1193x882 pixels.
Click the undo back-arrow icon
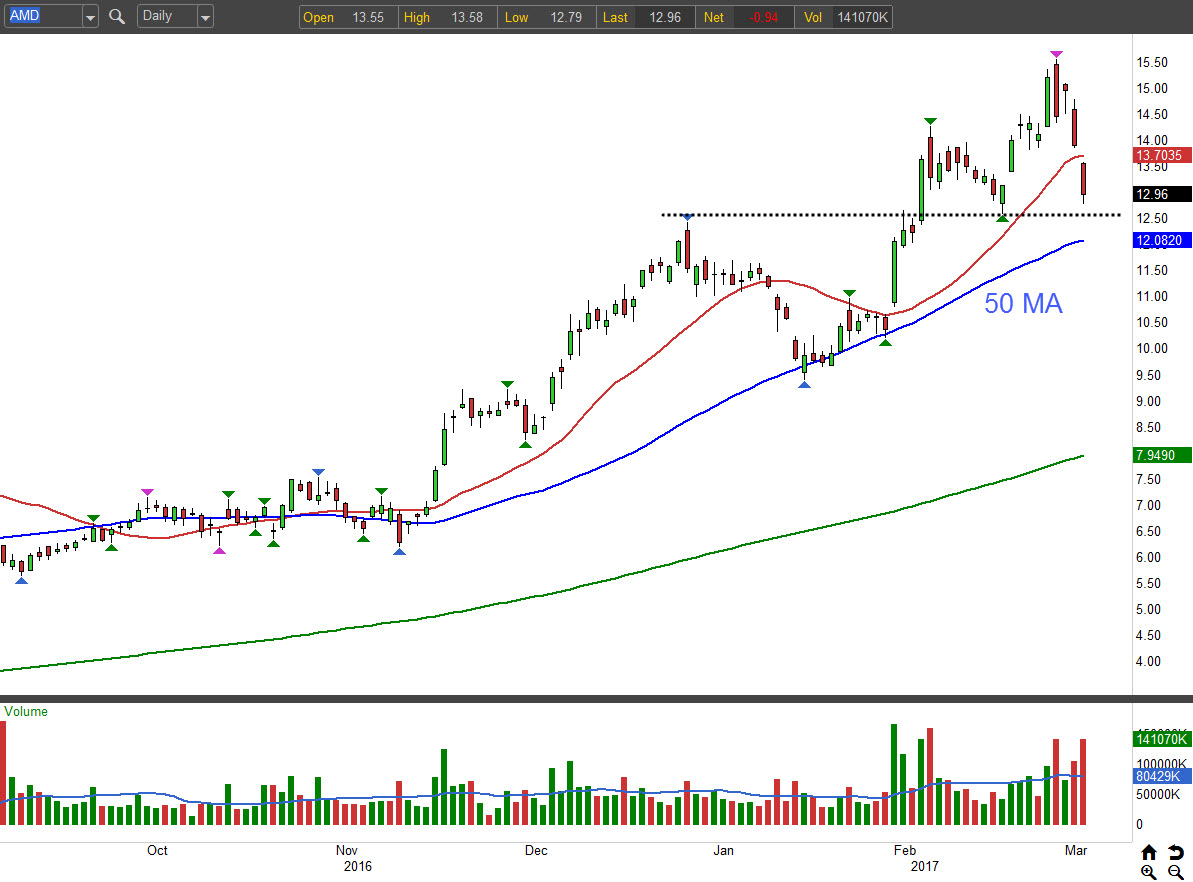tap(1176, 852)
